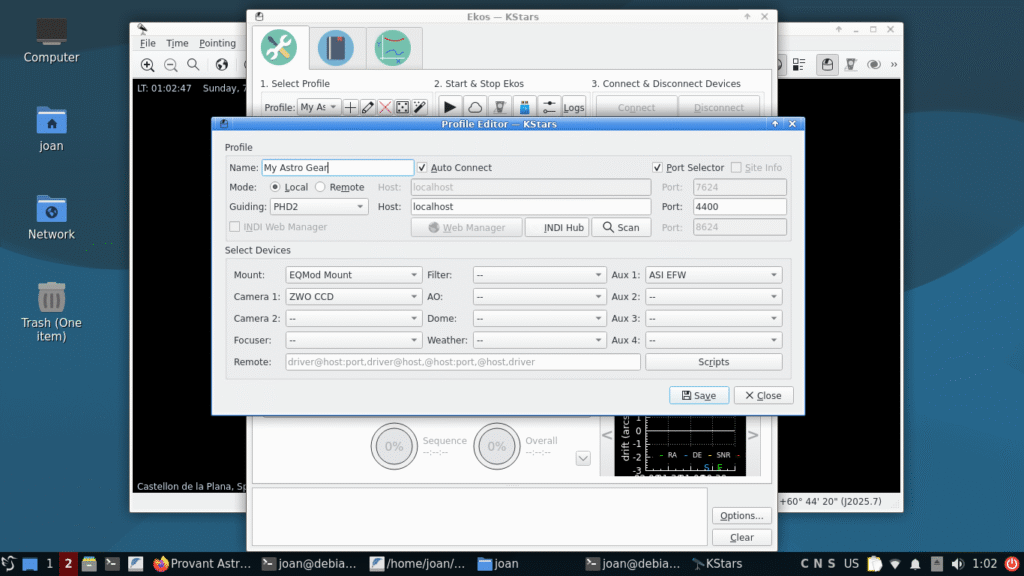The image size is (1024, 576).
Task: Click the edit profile pencil icon
Action: pyautogui.click(x=367, y=107)
